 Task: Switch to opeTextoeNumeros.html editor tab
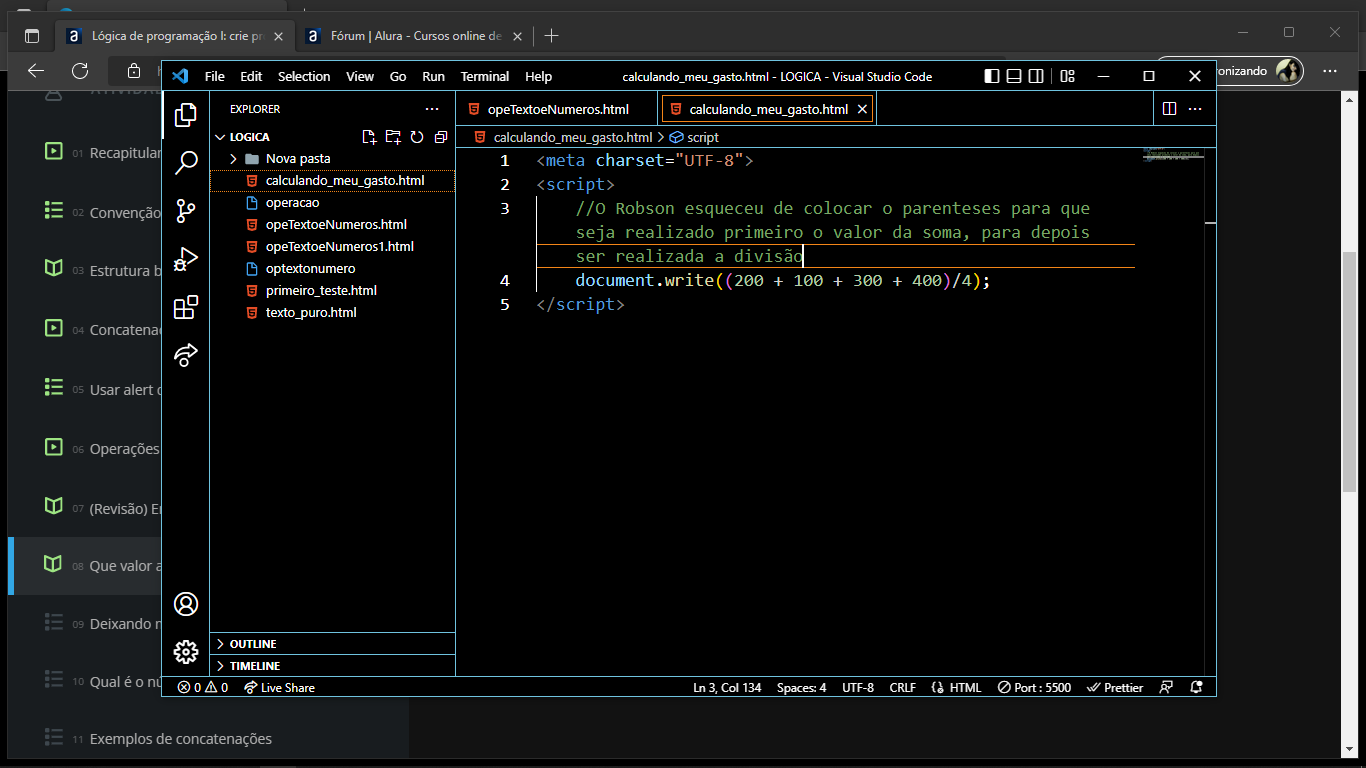tap(557, 109)
